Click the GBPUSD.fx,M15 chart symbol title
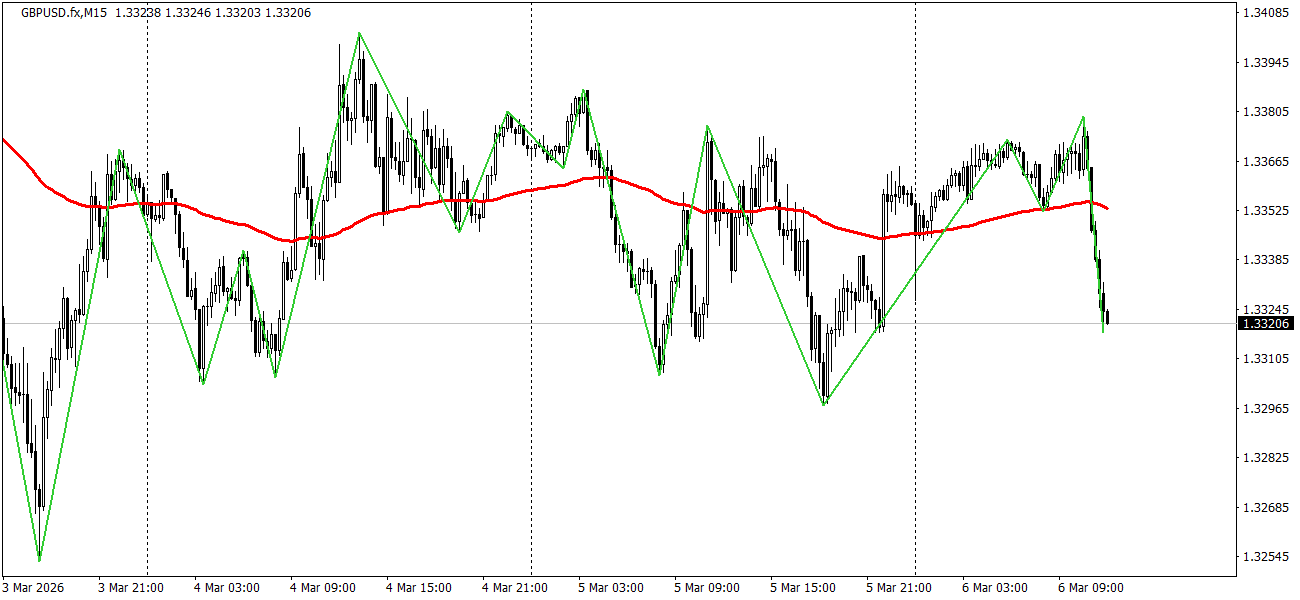 click(x=64, y=12)
